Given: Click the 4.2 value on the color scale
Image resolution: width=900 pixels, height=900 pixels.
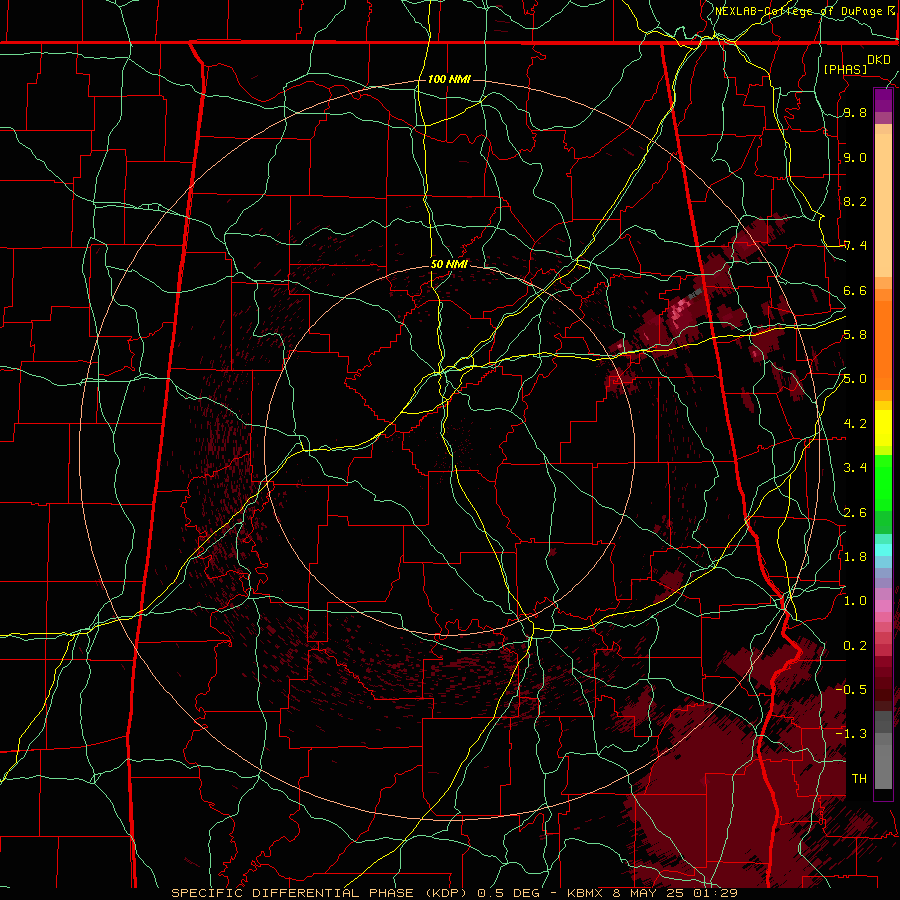Looking at the screenshot, I should click(855, 424).
